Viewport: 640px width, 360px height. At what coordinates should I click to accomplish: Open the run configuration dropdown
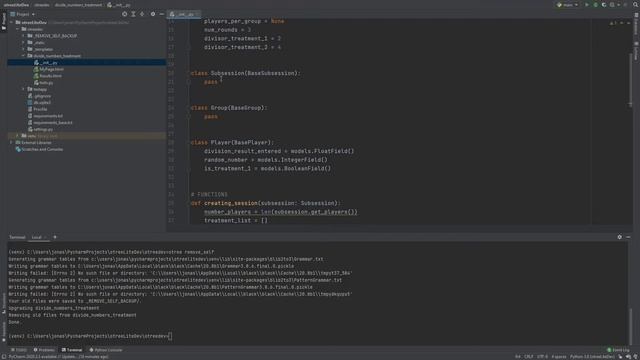tap(568, 5)
